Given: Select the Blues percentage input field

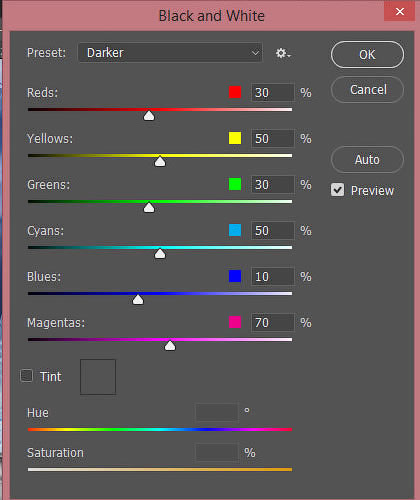Looking at the screenshot, I should tap(273, 276).
